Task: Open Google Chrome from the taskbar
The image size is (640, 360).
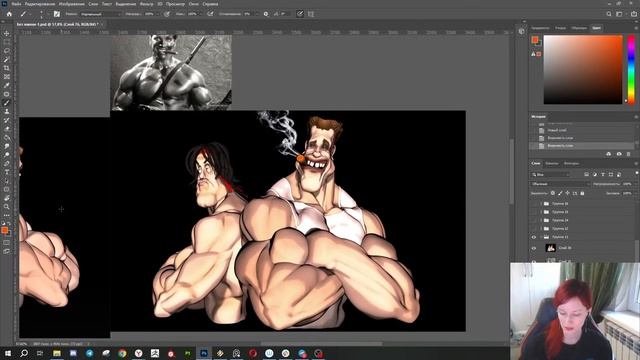Action: (122, 353)
